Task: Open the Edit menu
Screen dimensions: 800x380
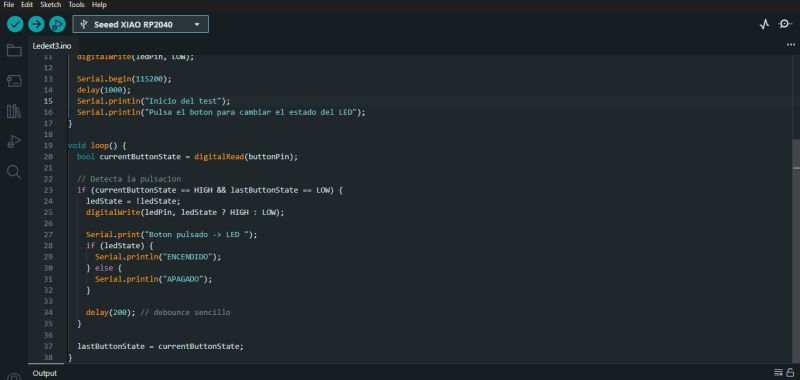Action: pyautogui.click(x=27, y=5)
